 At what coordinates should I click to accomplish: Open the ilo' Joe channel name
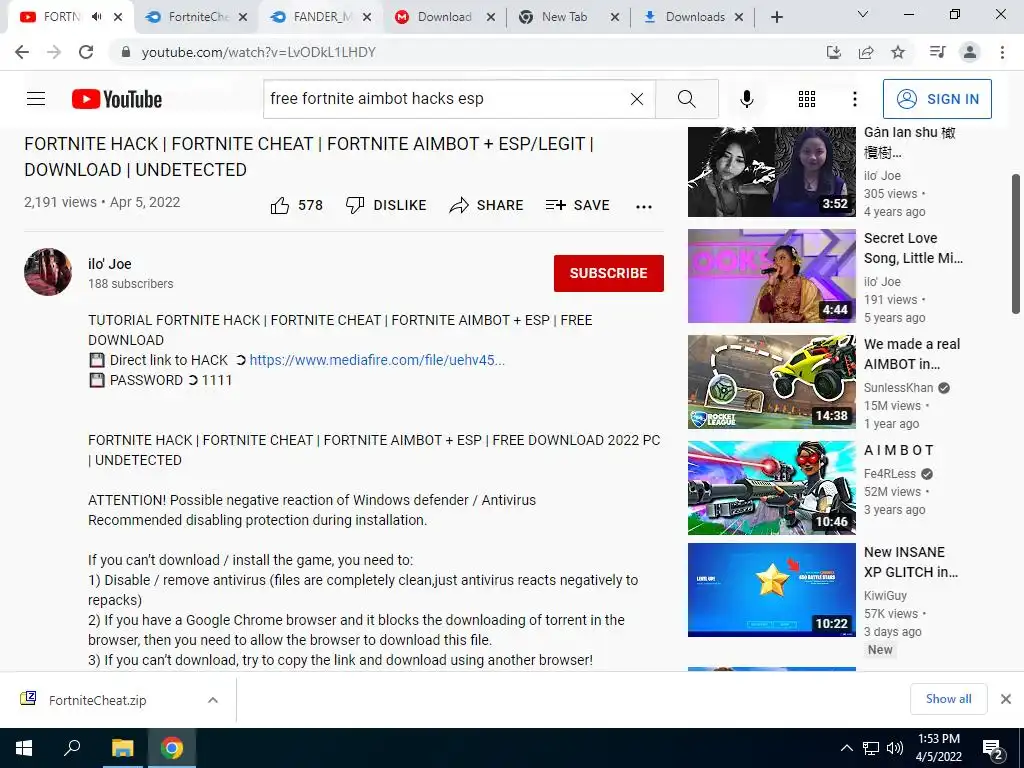point(110,264)
